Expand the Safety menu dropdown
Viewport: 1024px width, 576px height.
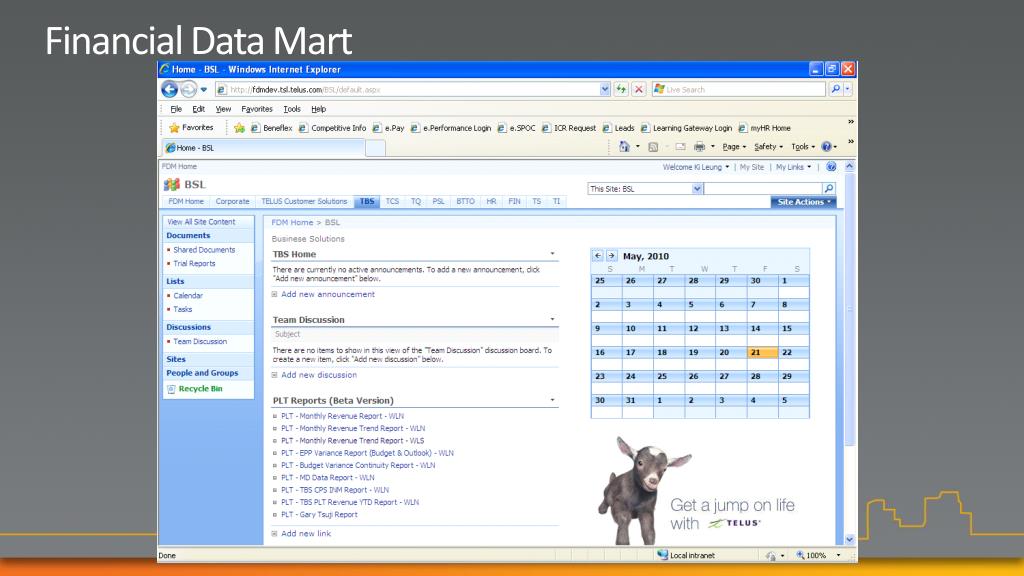768,147
